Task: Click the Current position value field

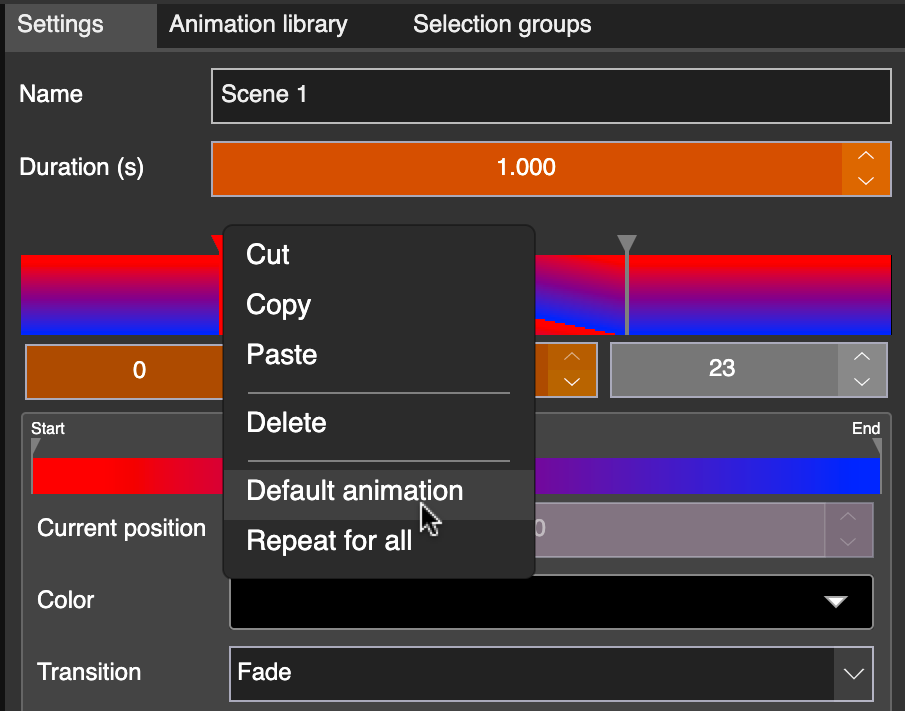Action: (680, 530)
